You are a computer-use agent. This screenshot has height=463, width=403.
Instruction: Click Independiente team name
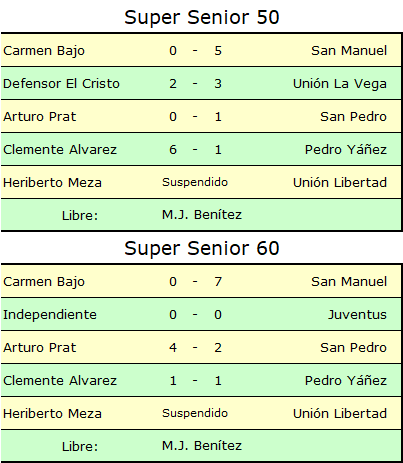(x=50, y=314)
